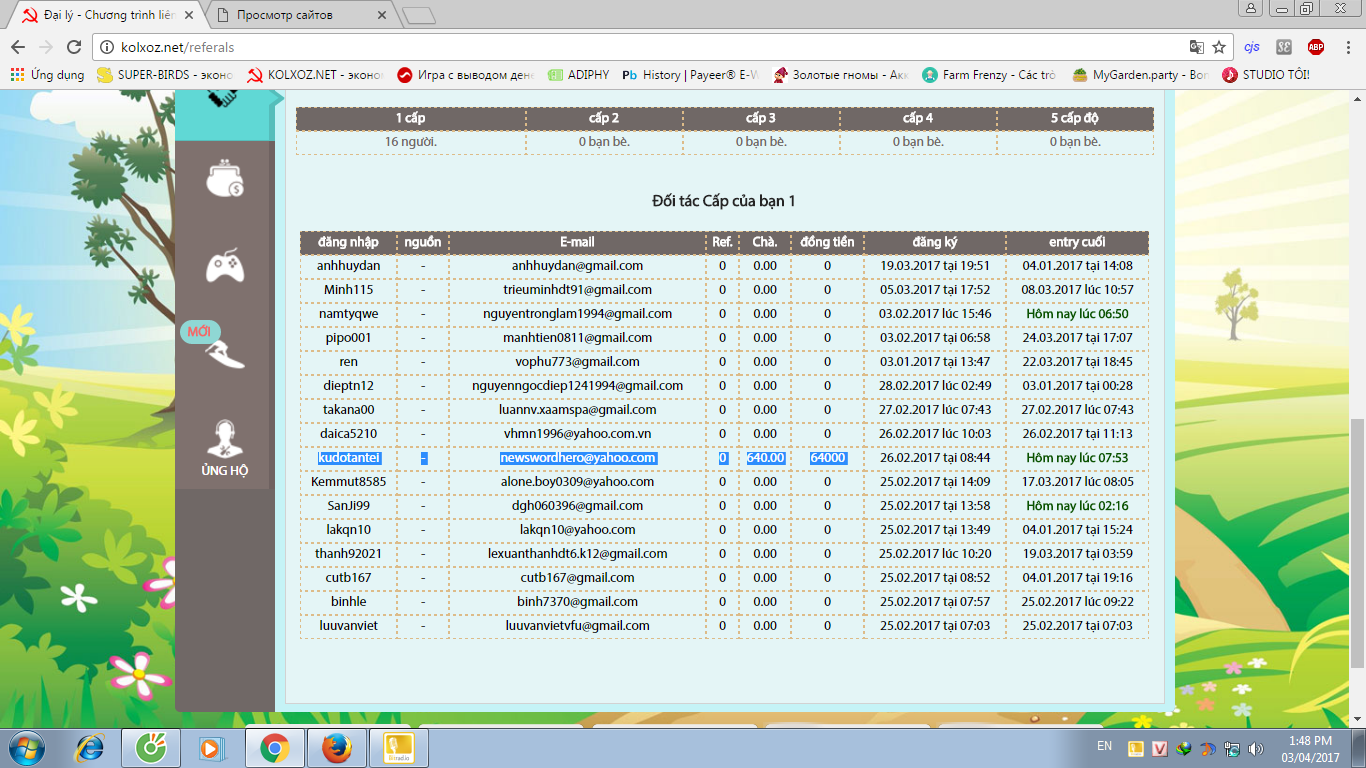Image resolution: width=1366 pixels, height=768 pixels.
Task: Open the AdBlock Plus extension icon
Action: tap(1316, 47)
